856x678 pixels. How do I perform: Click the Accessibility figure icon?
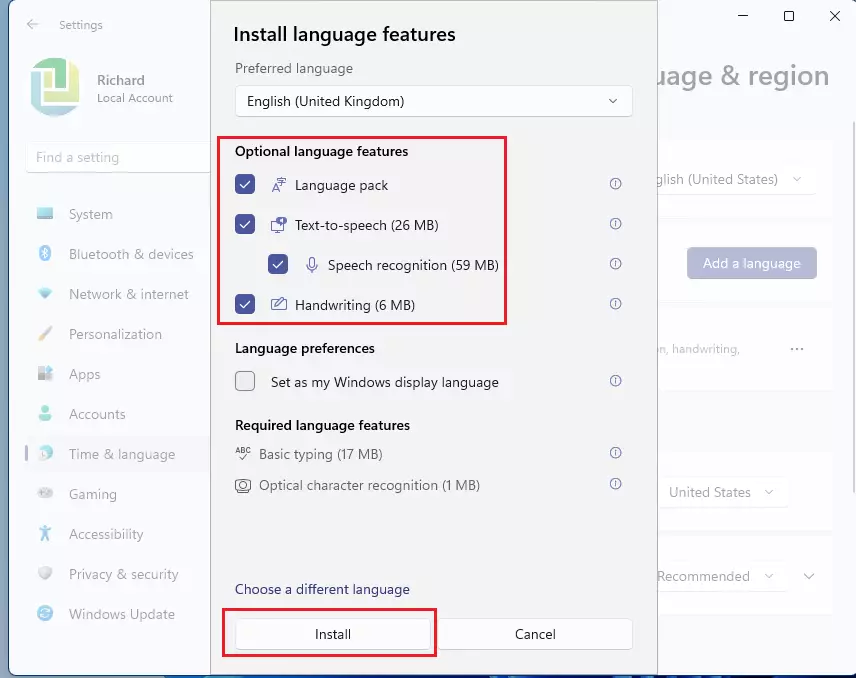point(45,533)
